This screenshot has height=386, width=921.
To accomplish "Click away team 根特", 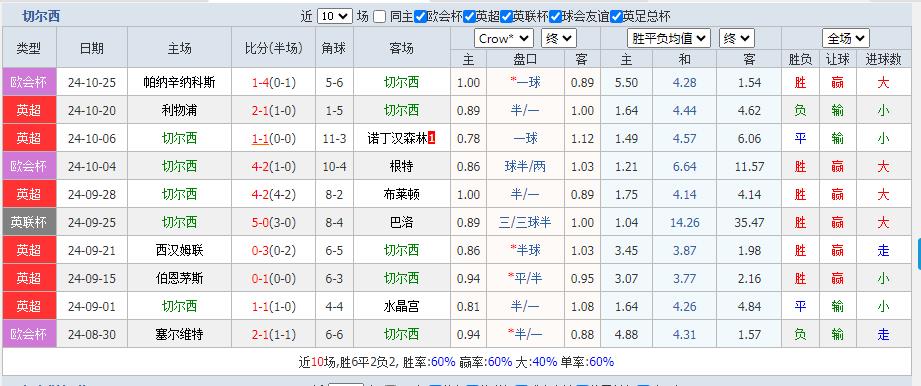I will click(x=402, y=167).
